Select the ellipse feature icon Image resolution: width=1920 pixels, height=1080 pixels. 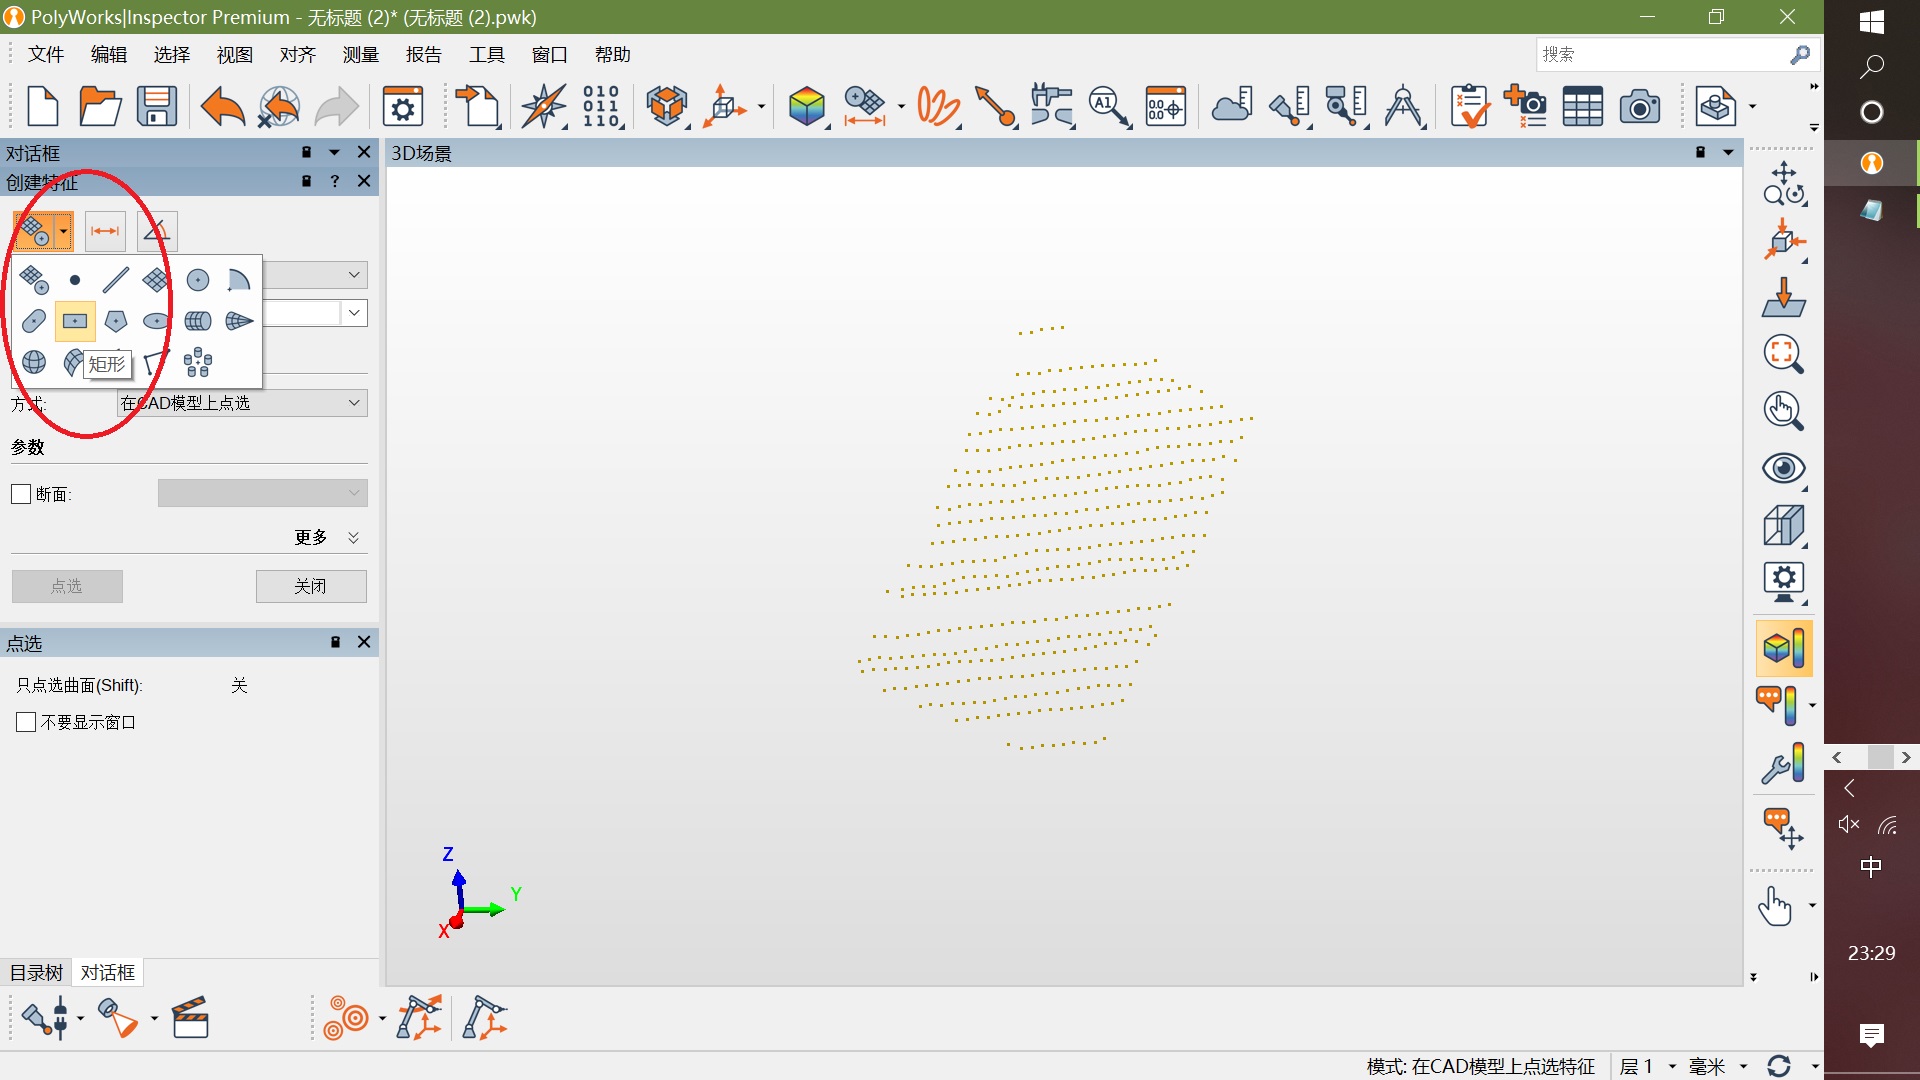pyautogui.click(x=156, y=321)
